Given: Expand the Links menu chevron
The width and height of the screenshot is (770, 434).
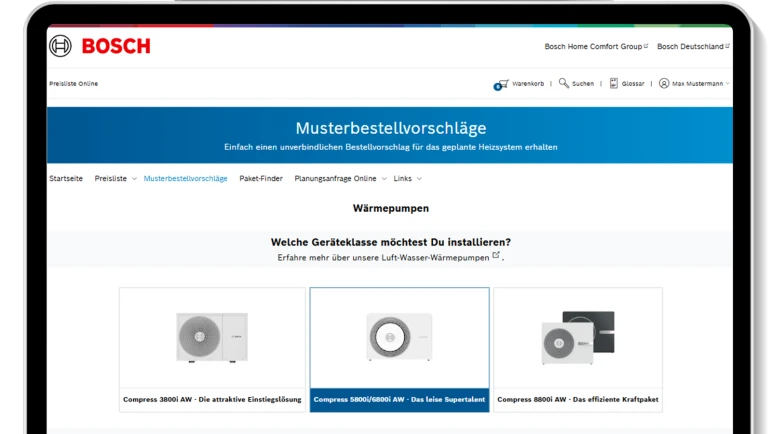Looking at the screenshot, I should point(419,179).
